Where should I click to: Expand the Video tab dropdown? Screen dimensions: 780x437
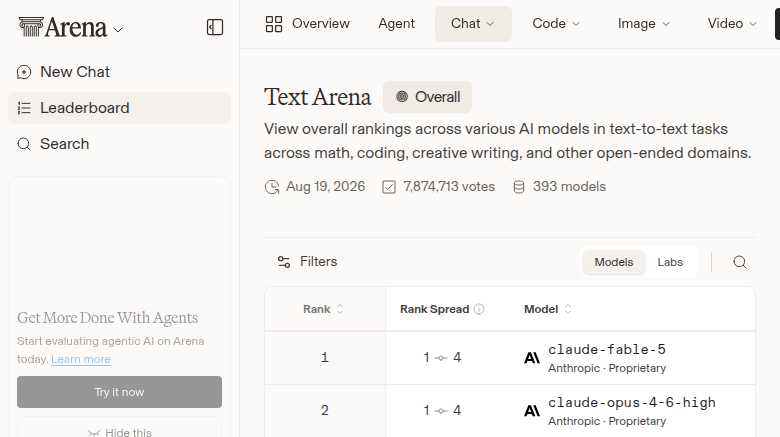(x=732, y=23)
